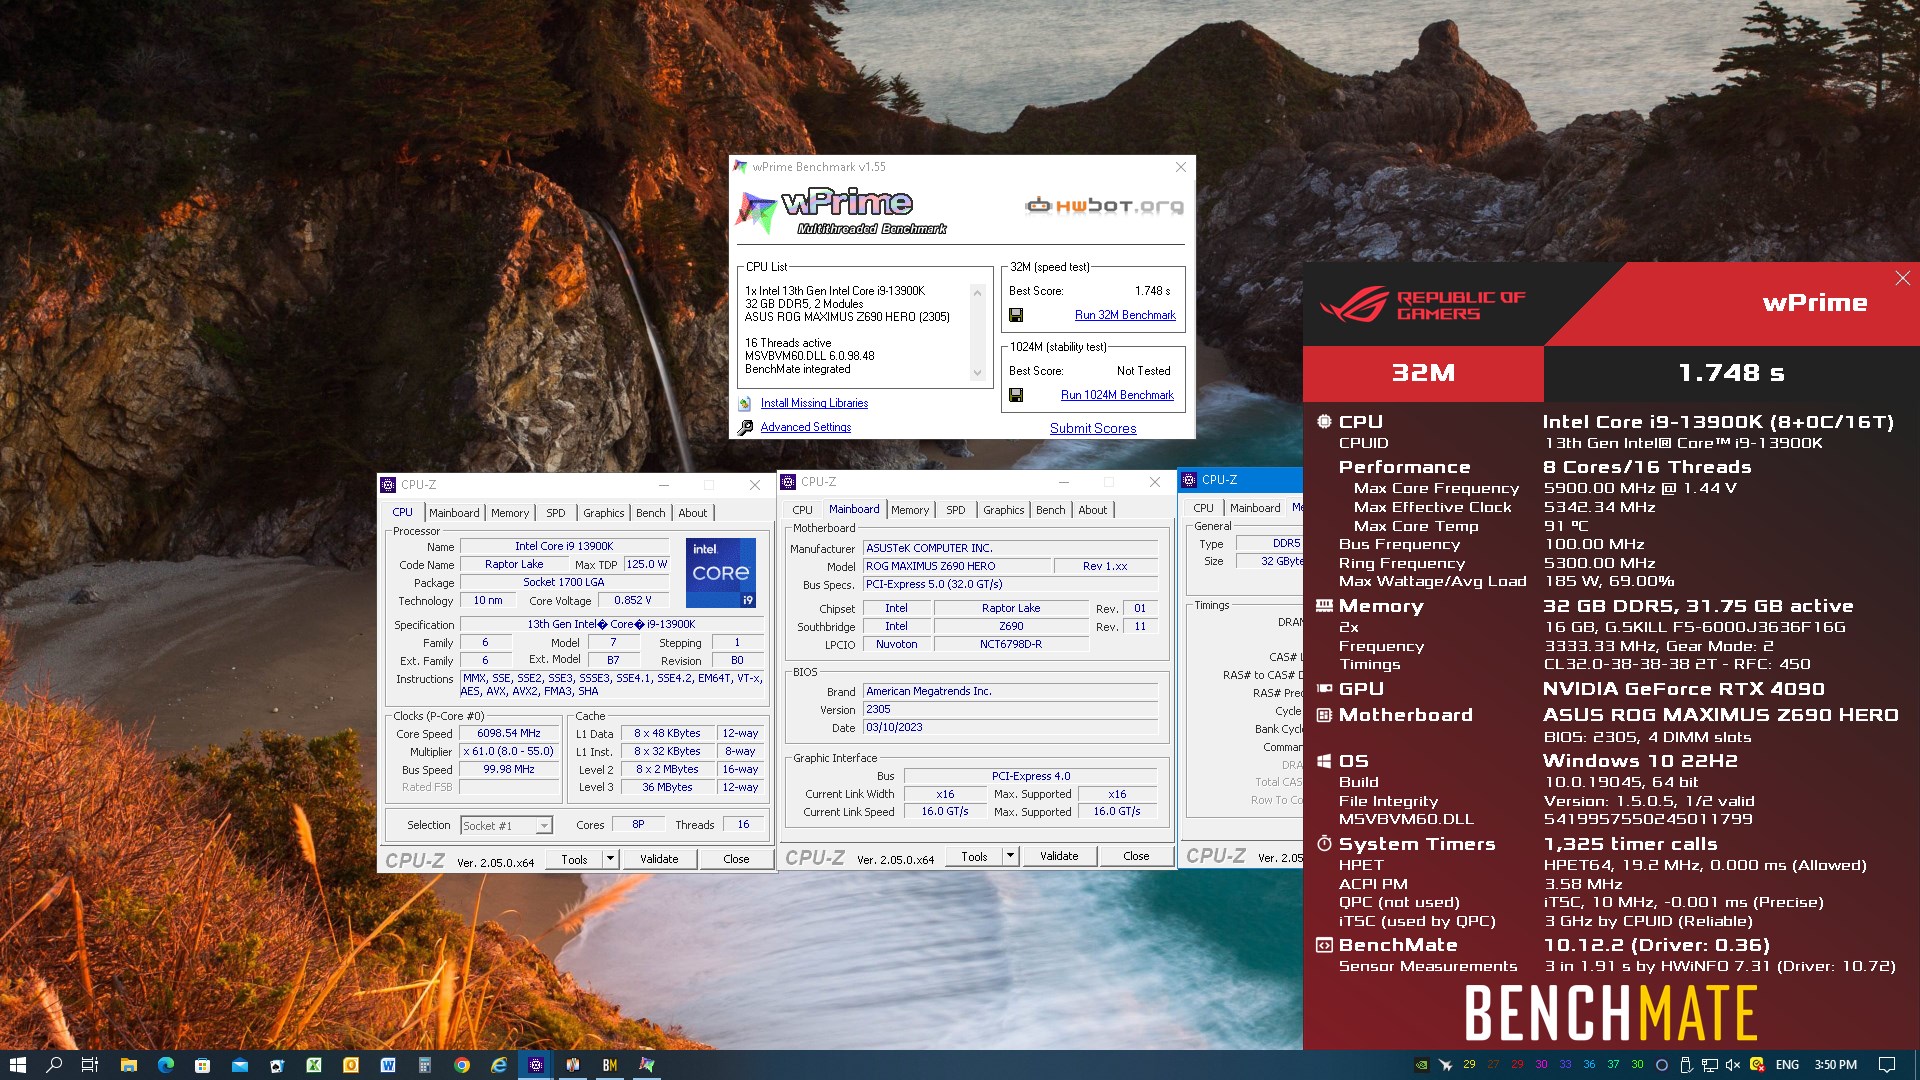Click the muted speaker tray icon
The width and height of the screenshot is (1920, 1080).
(x=1733, y=1065)
